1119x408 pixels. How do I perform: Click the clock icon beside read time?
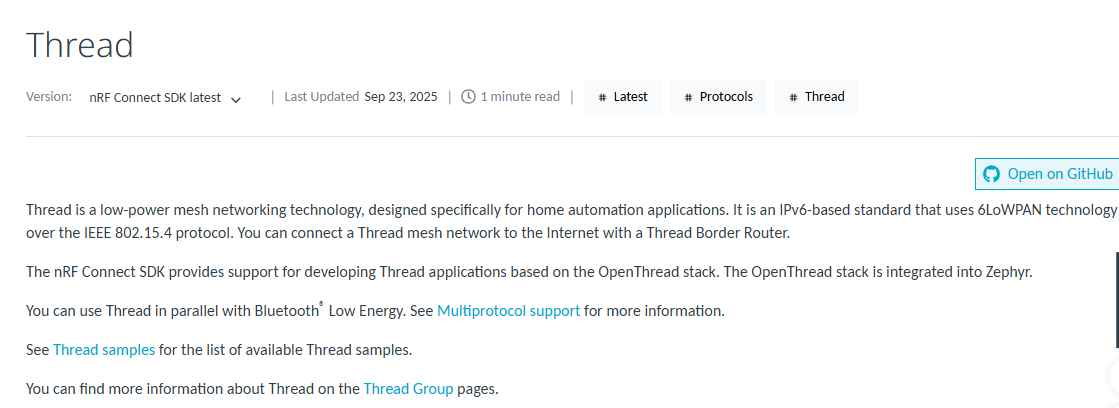click(468, 96)
